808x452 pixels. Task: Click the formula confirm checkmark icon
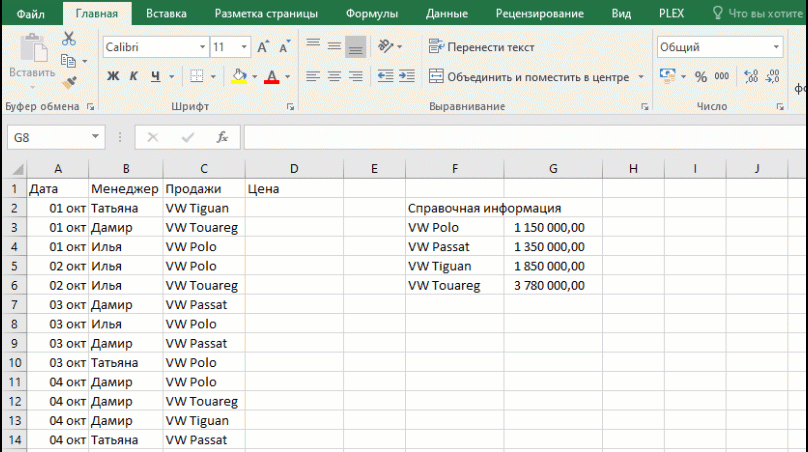pos(188,137)
